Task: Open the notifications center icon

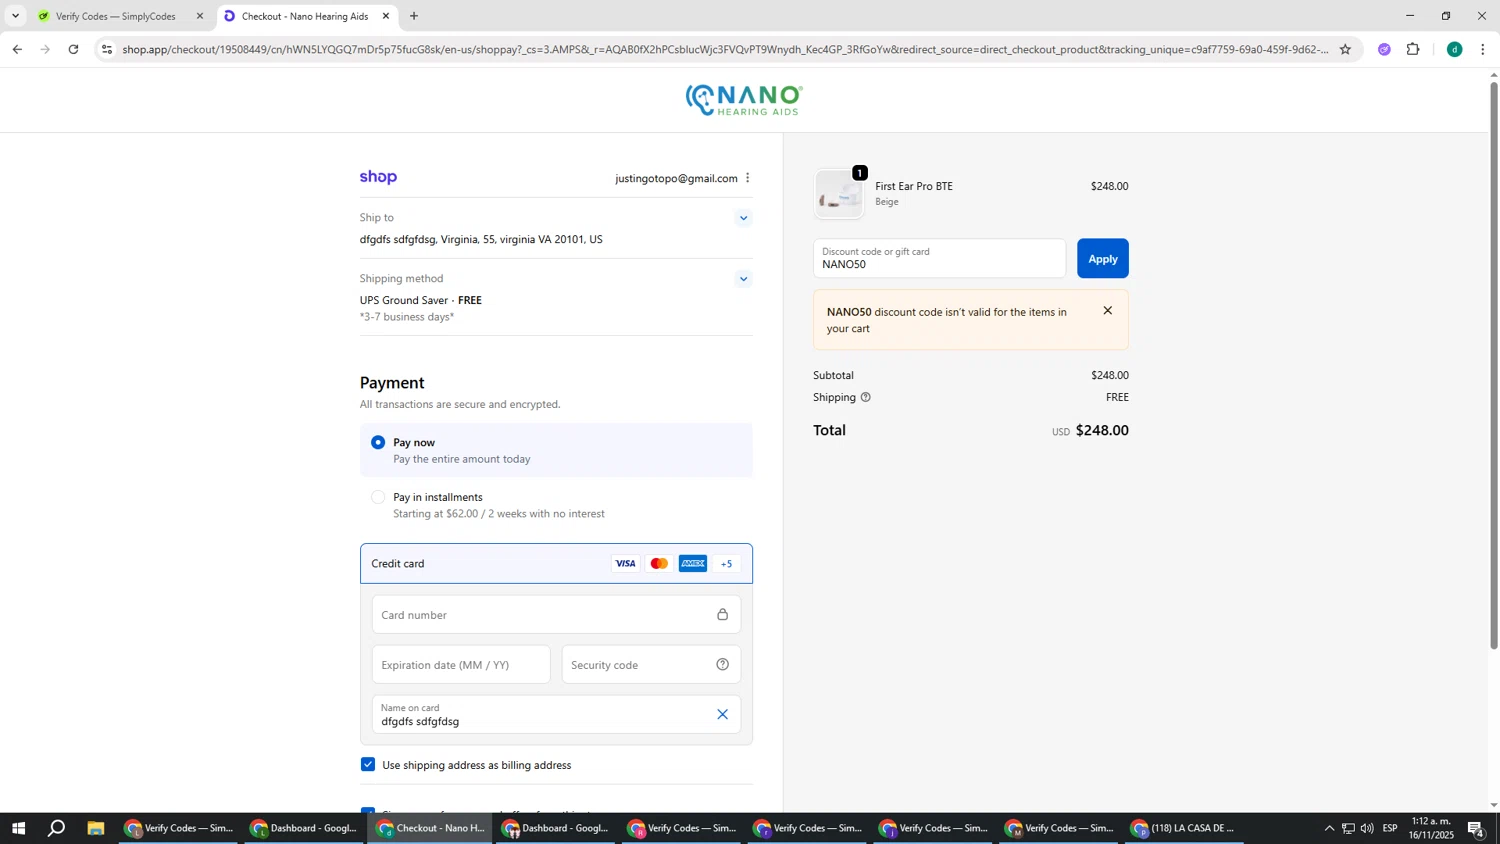Action: 1476,828
